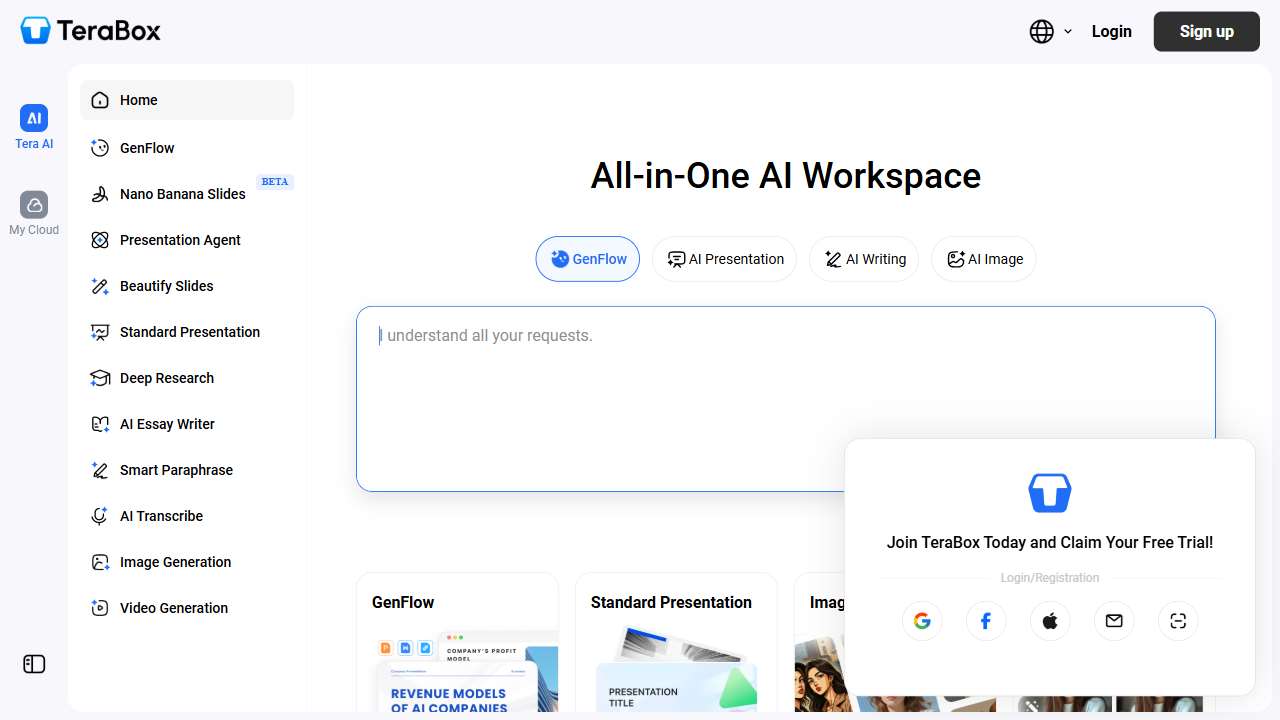Toggle the sidebar collapse icon

tap(34, 664)
